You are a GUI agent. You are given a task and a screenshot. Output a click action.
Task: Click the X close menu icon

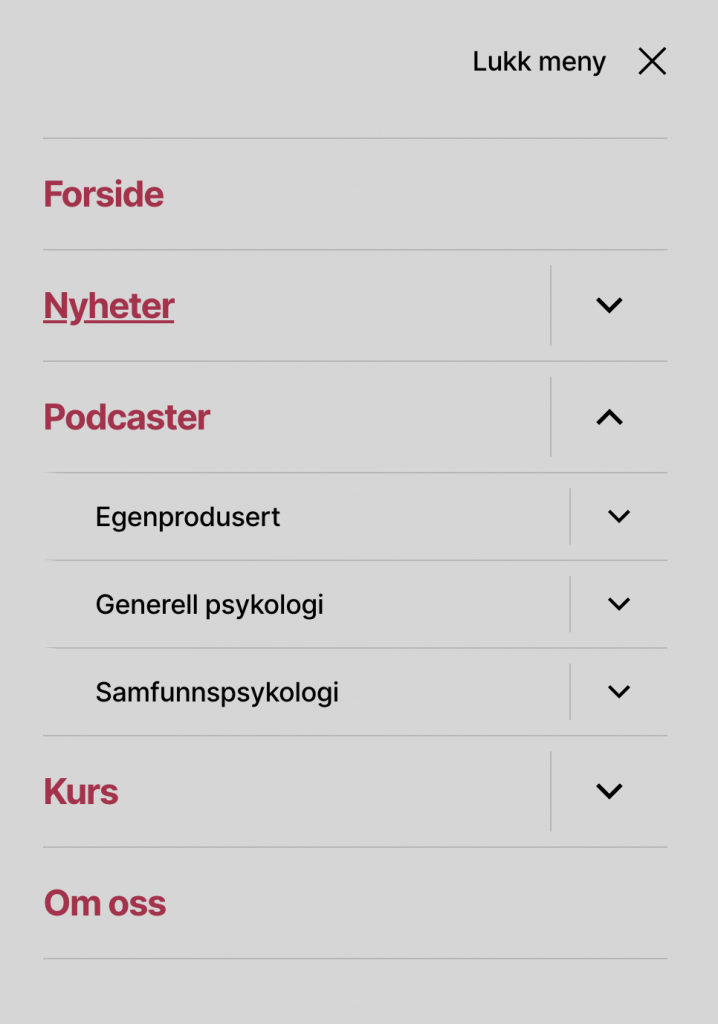(652, 62)
